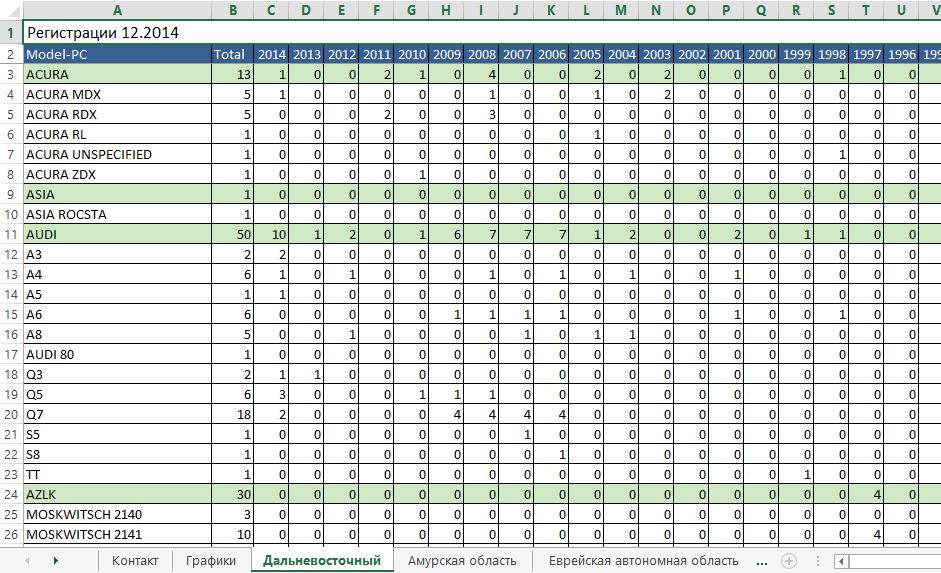Select column H header
This screenshot has height=573, width=941.
coord(446,10)
